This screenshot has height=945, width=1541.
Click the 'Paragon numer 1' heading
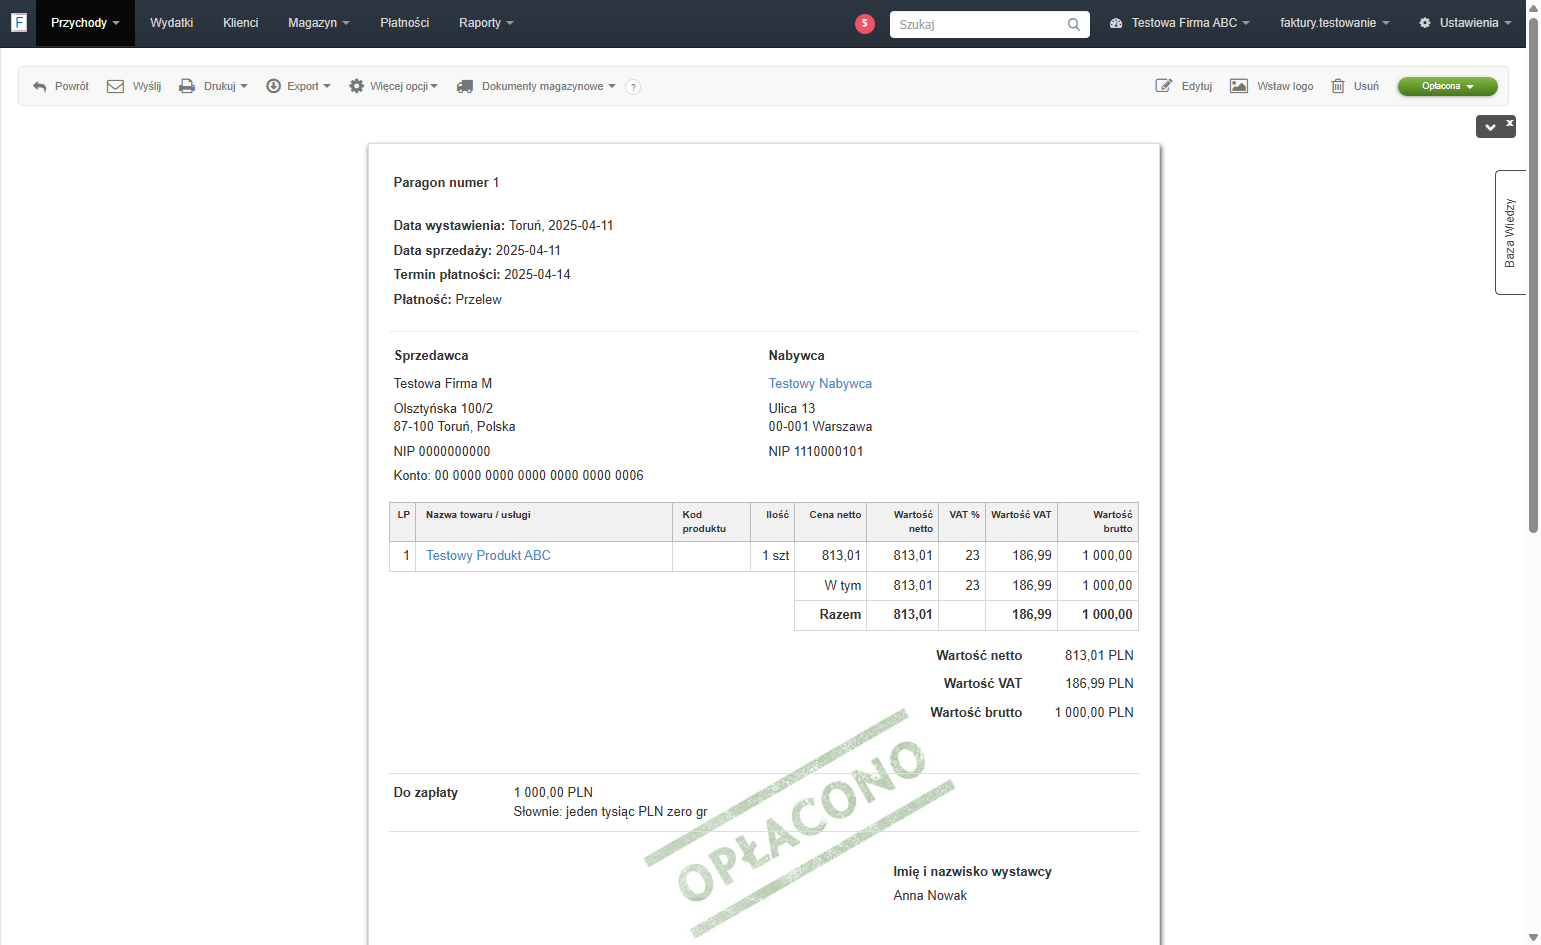pos(446,183)
